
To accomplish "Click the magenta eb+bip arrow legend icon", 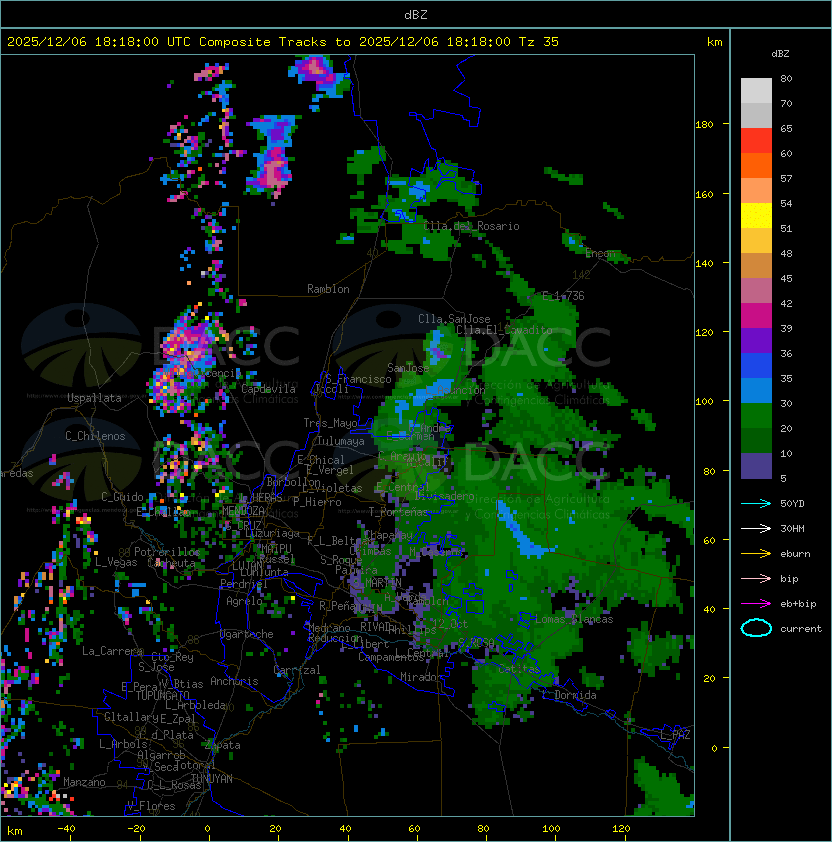I will [756, 604].
